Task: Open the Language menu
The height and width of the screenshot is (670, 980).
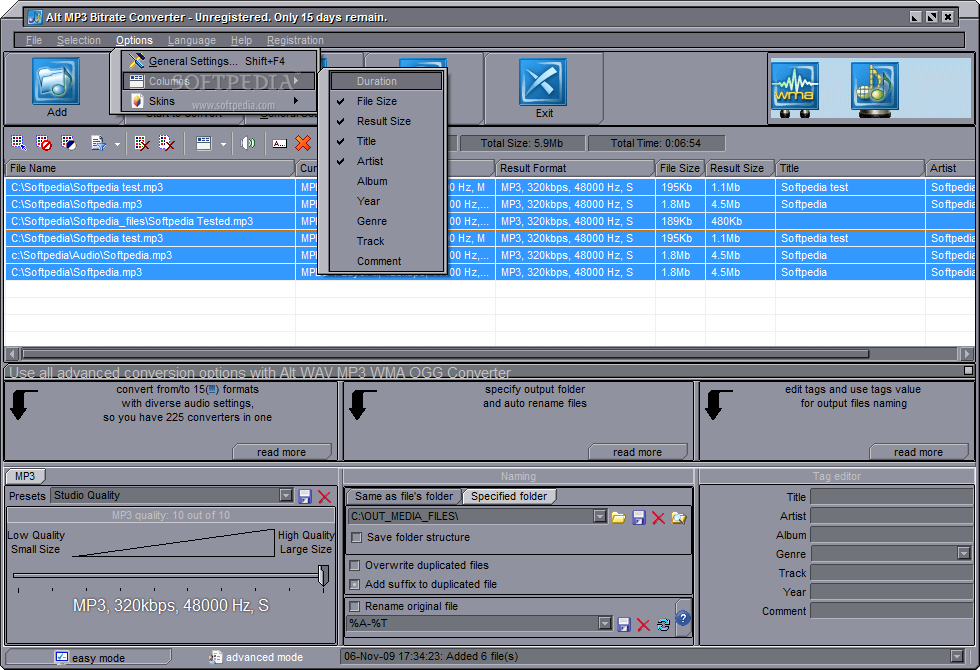Action: coord(192,40)
